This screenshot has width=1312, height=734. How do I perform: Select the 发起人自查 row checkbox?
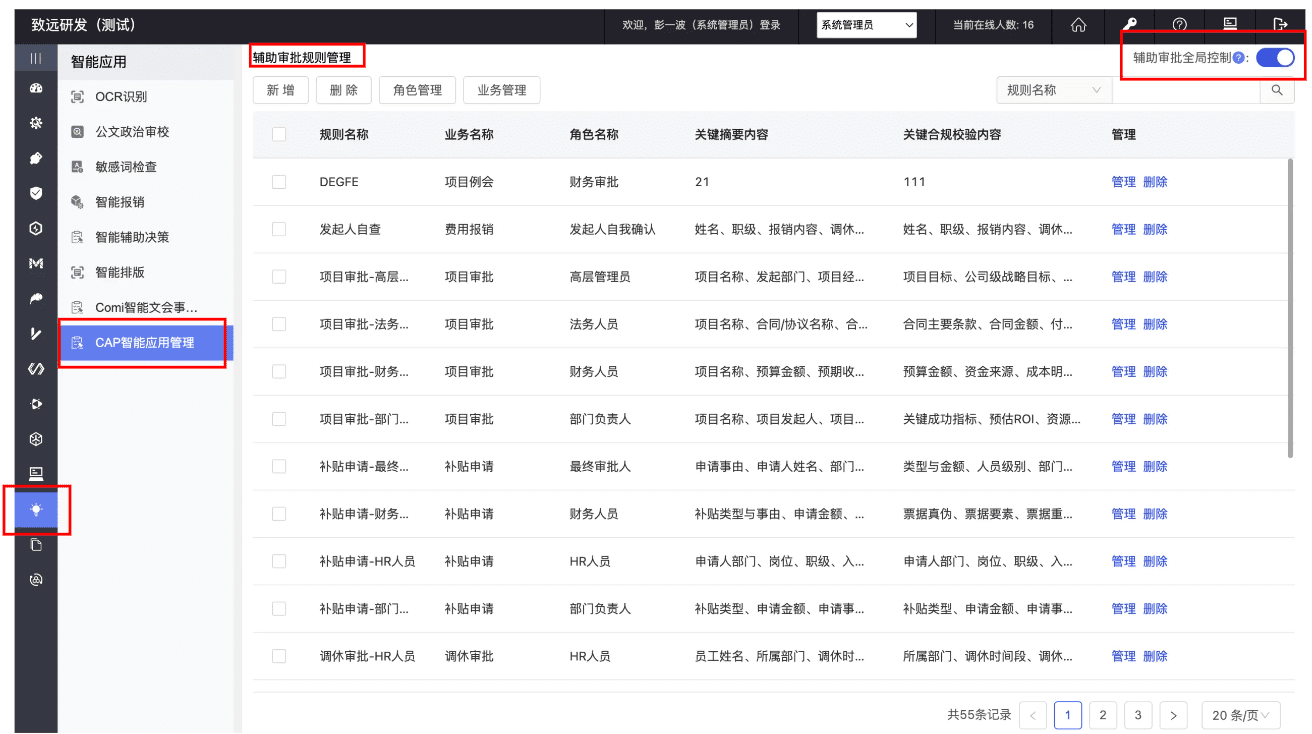279,229
